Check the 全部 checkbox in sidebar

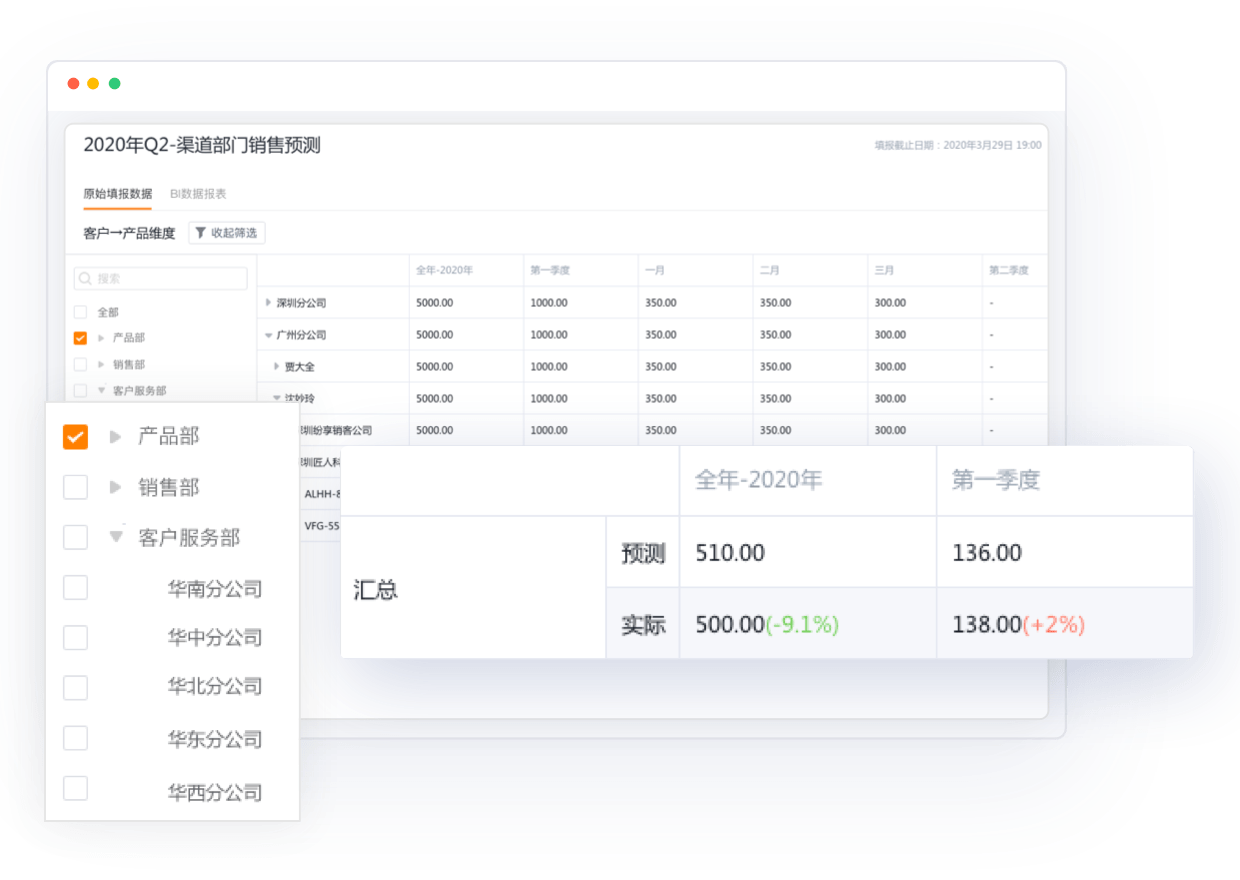pos(79,312)
